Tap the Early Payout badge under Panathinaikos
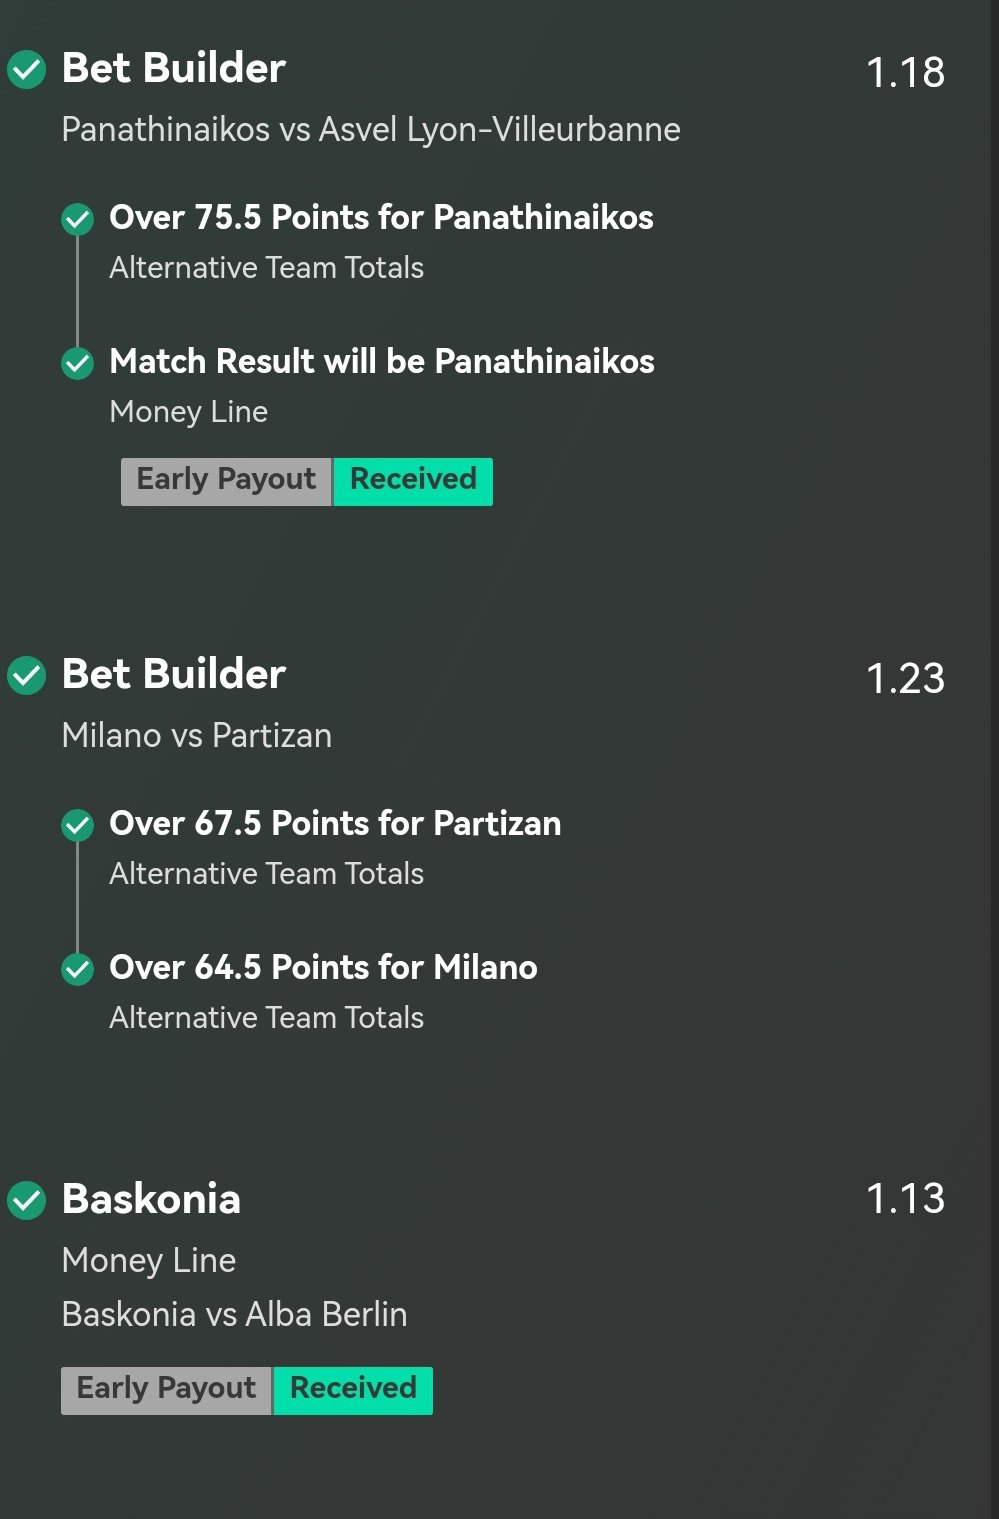Viewport: 999px width, 1519px height. 226,481
